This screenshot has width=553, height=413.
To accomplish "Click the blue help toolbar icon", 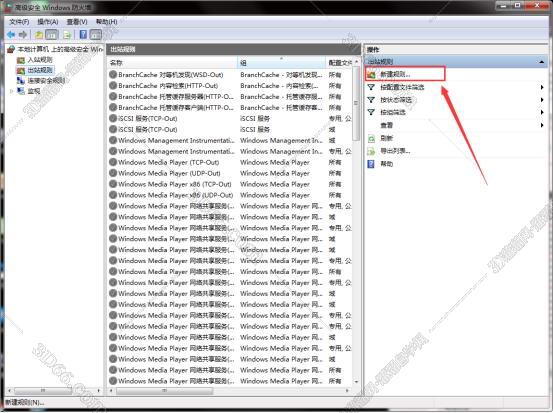I will (83, 35).
